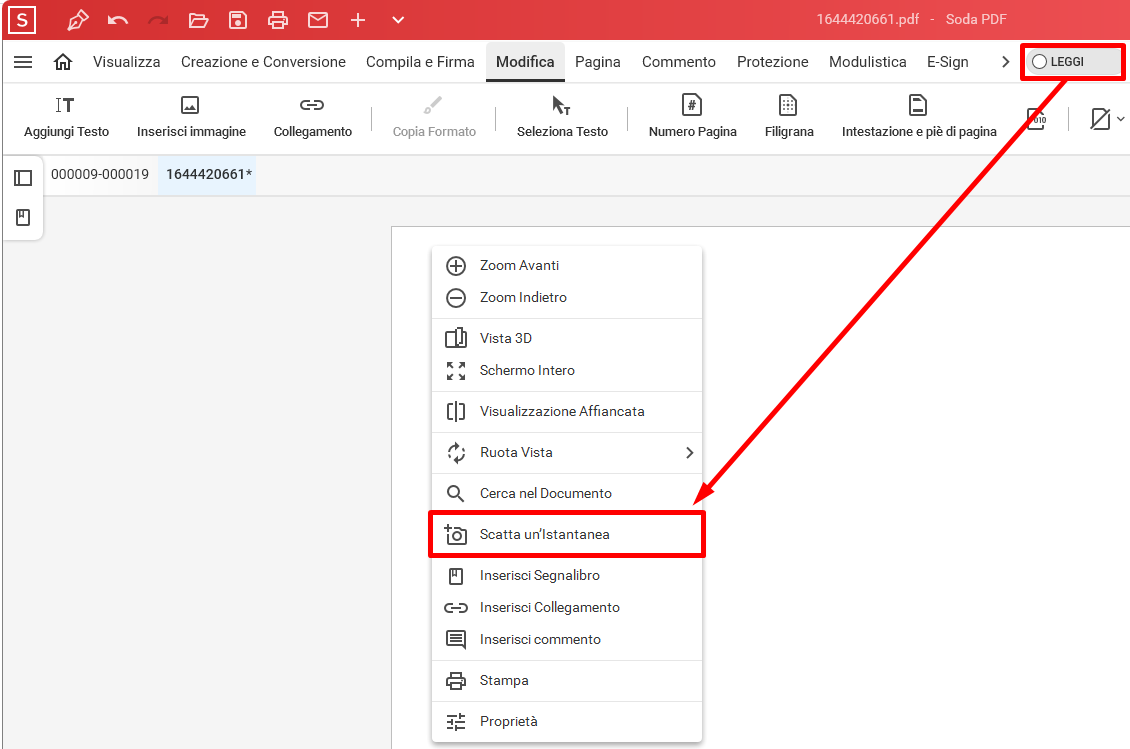Click Intestazione e piè di pagina
The height and width of the screenshot is (749, 1130).
(918, 117)
